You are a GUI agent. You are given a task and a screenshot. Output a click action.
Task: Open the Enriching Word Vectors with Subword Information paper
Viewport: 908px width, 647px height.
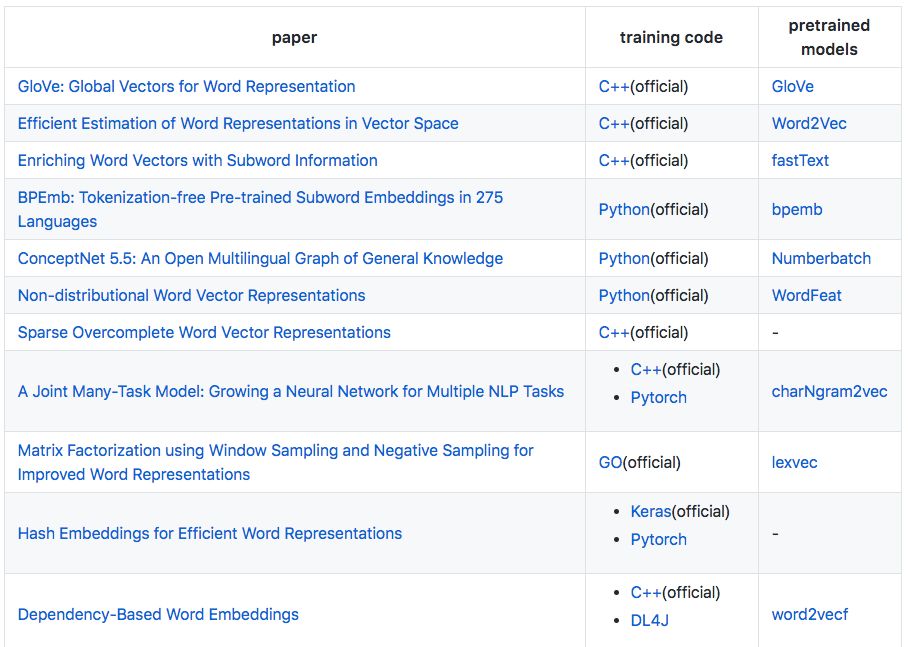point(197,160)
